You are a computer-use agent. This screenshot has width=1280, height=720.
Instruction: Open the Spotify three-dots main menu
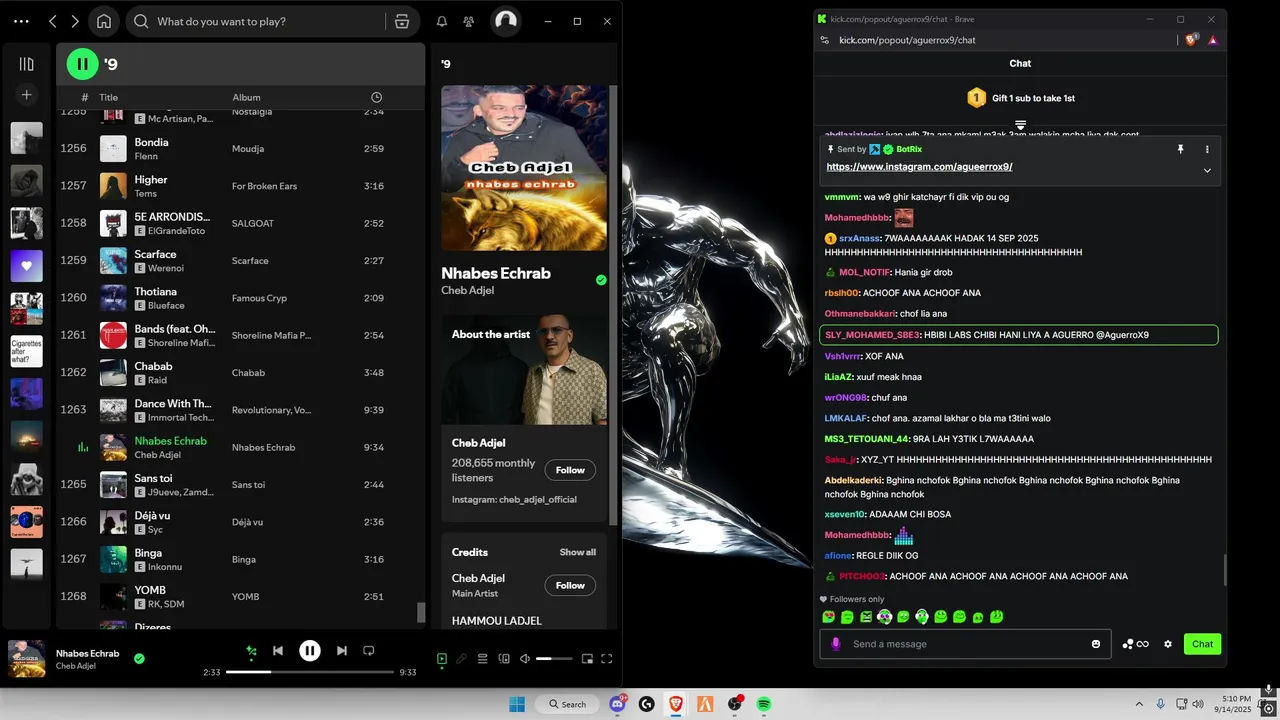click(21, 21)
